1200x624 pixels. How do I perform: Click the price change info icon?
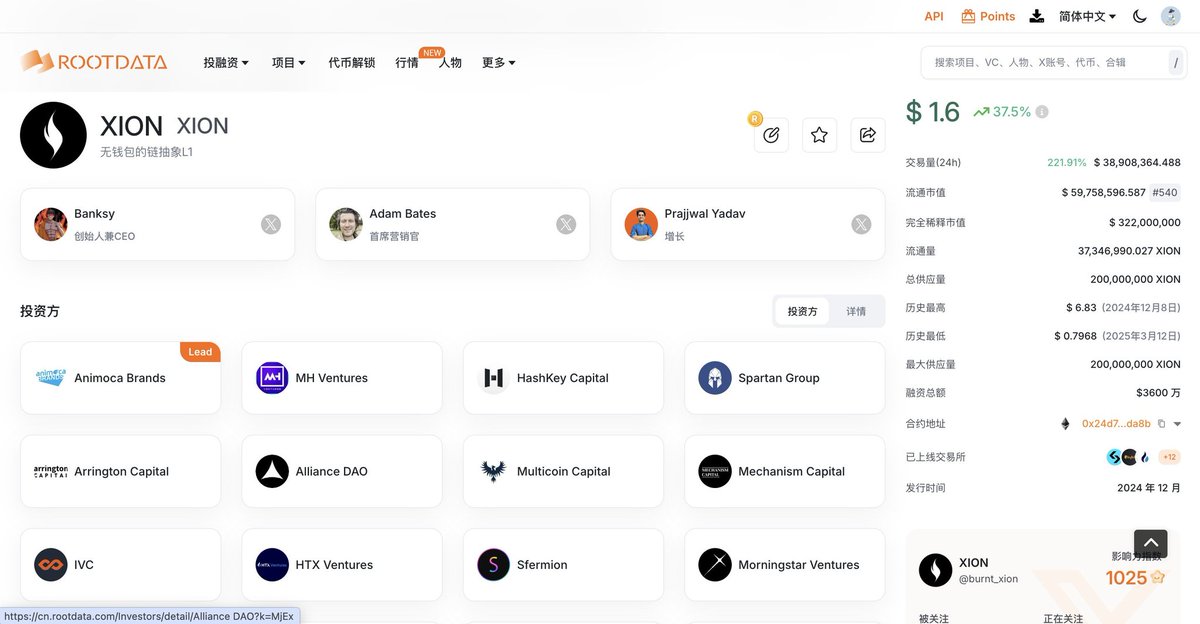[x=1042, y=112]
